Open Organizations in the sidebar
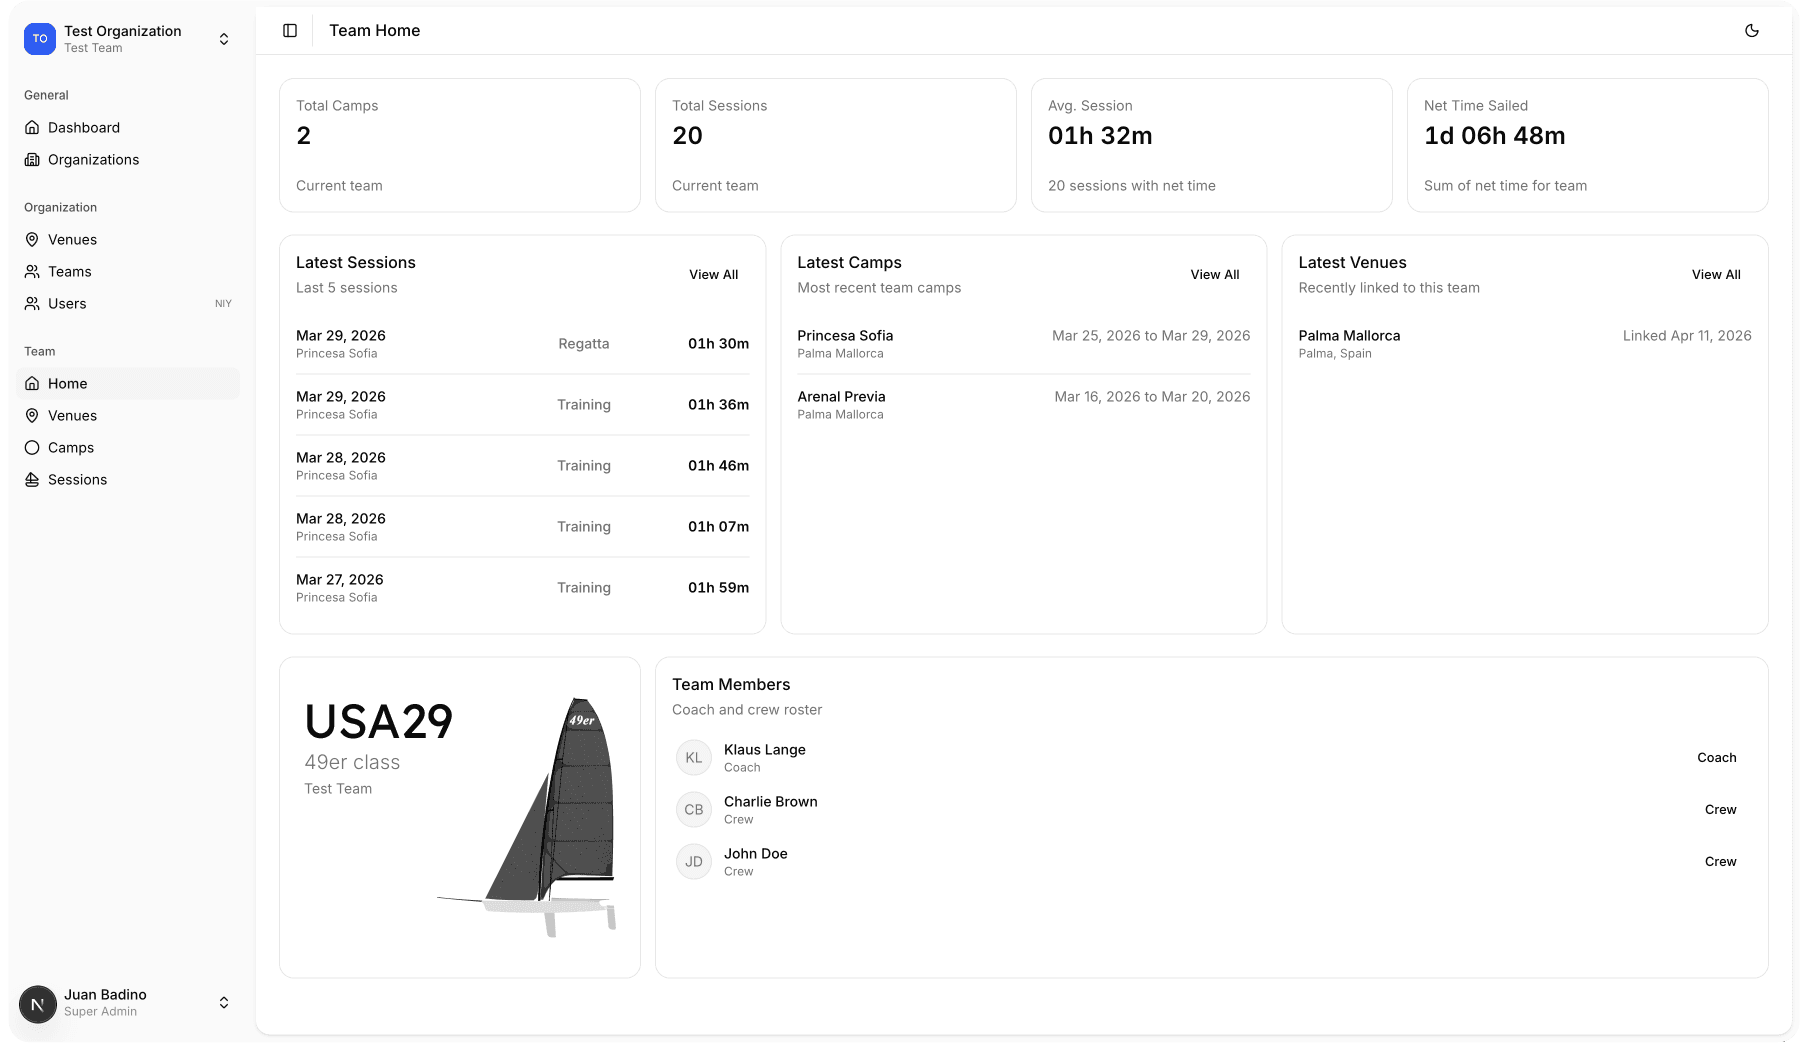The image size is (1800, 1043). [128, 160]
